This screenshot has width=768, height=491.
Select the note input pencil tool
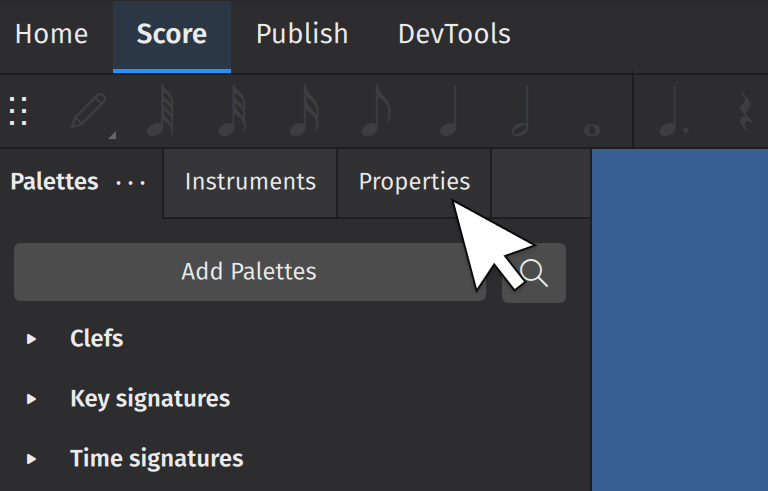[92, 113]
